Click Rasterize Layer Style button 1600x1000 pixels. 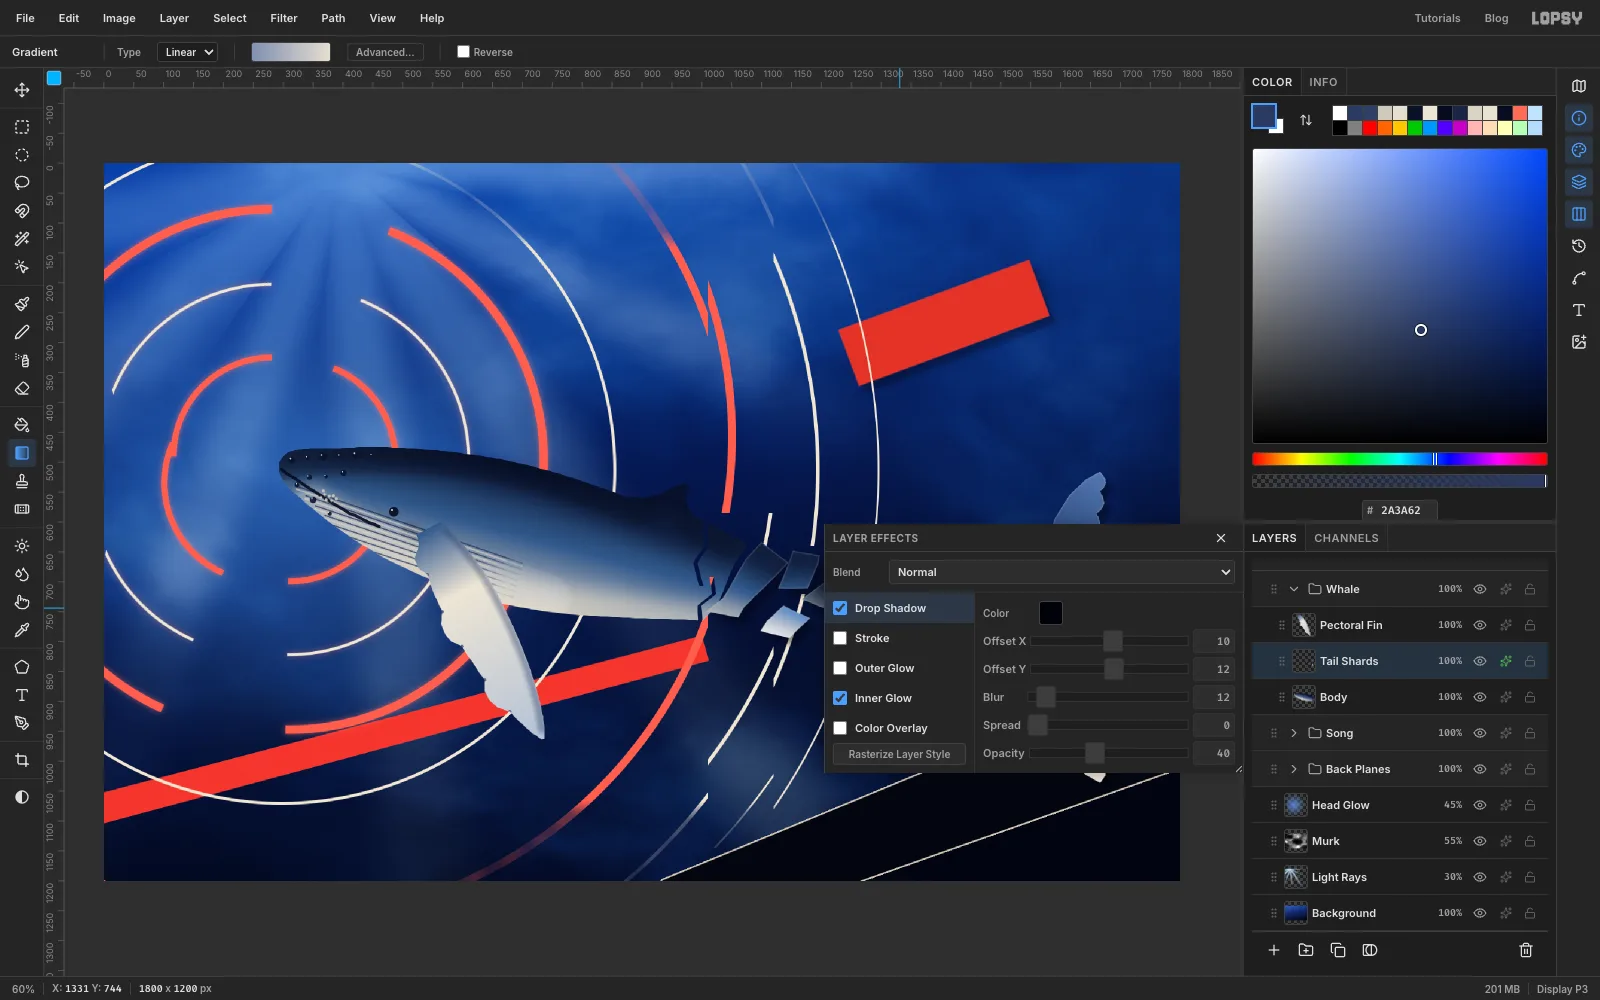pos(899,754)
